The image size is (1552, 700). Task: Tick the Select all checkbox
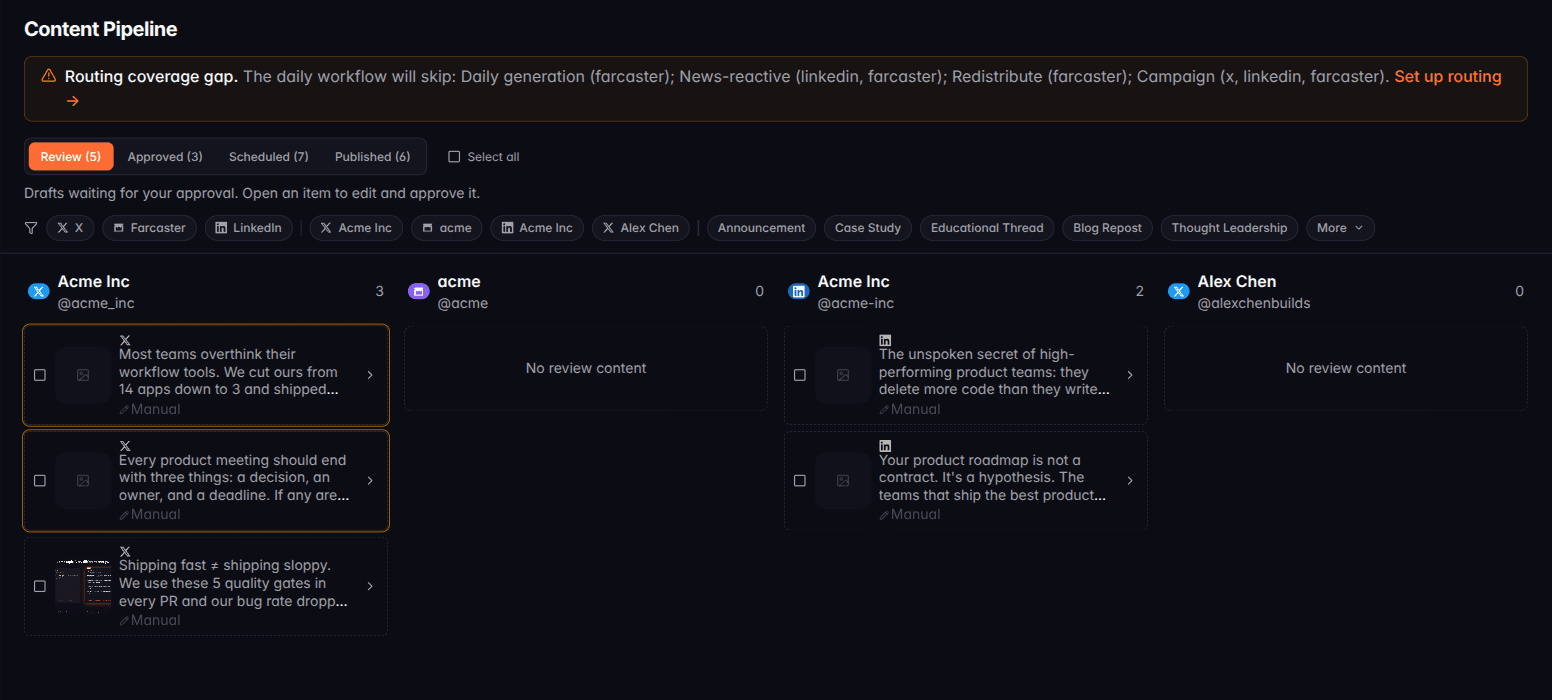point(454,157)
